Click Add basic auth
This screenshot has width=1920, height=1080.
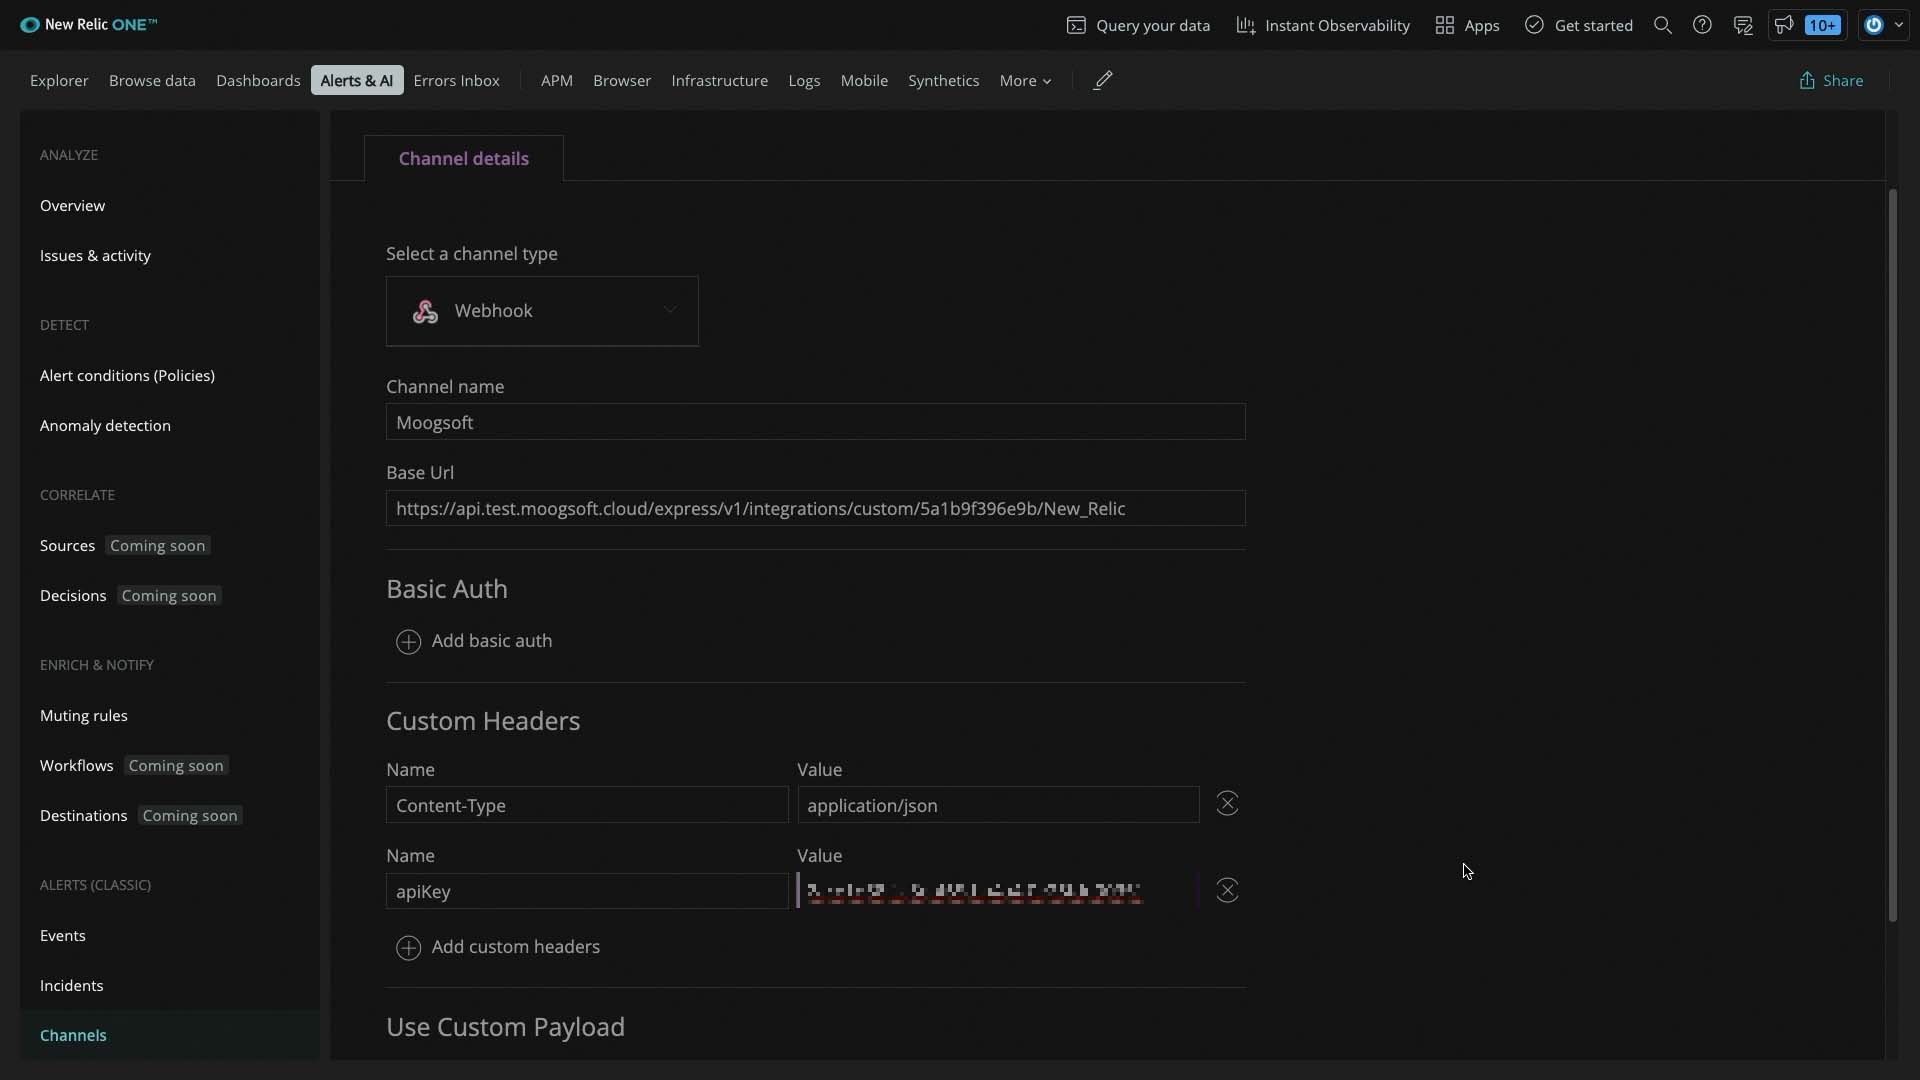pyautogui.click(x=474, y=641)
